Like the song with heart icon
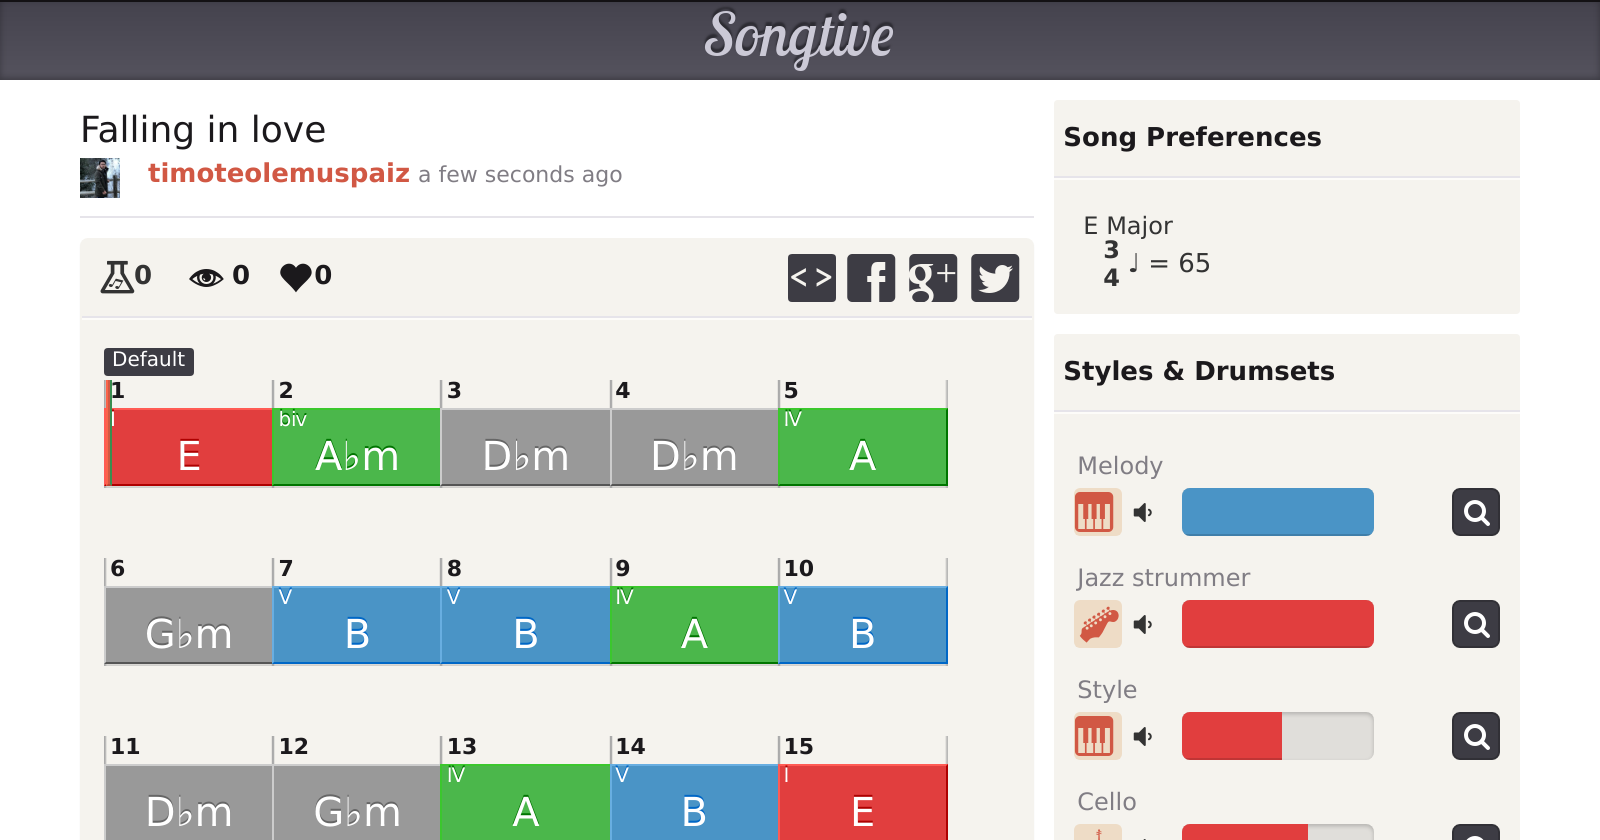Screen dimensions: 1600x840 click(296, 276)
